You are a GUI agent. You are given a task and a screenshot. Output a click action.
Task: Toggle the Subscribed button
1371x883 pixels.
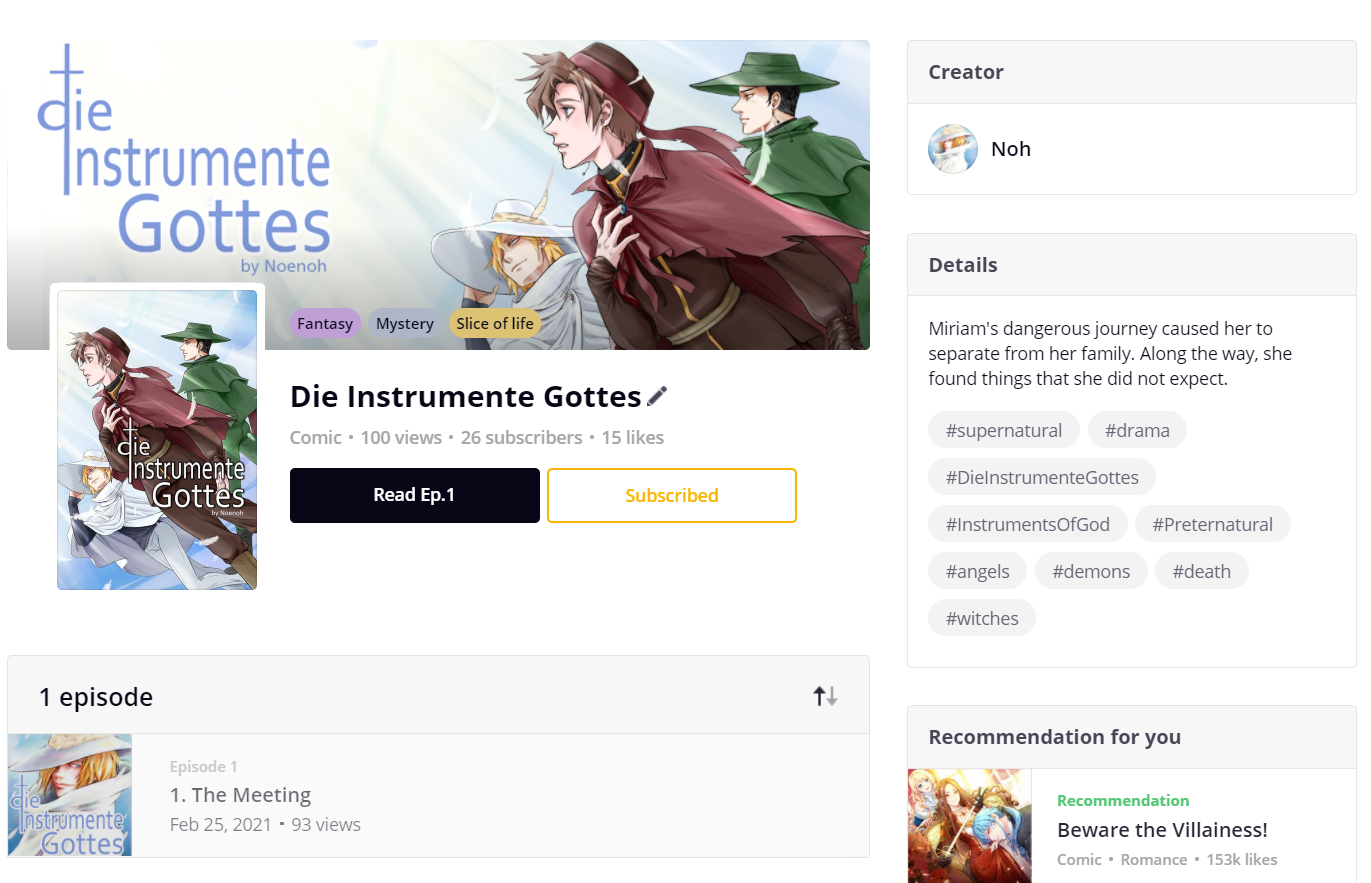[671, 495]
